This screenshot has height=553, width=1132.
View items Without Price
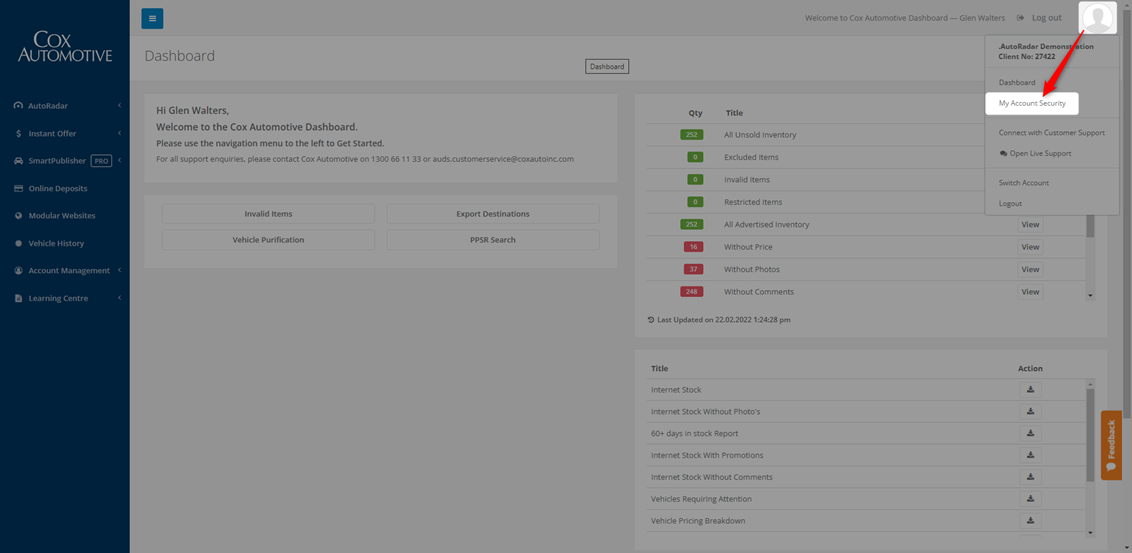1030,247
